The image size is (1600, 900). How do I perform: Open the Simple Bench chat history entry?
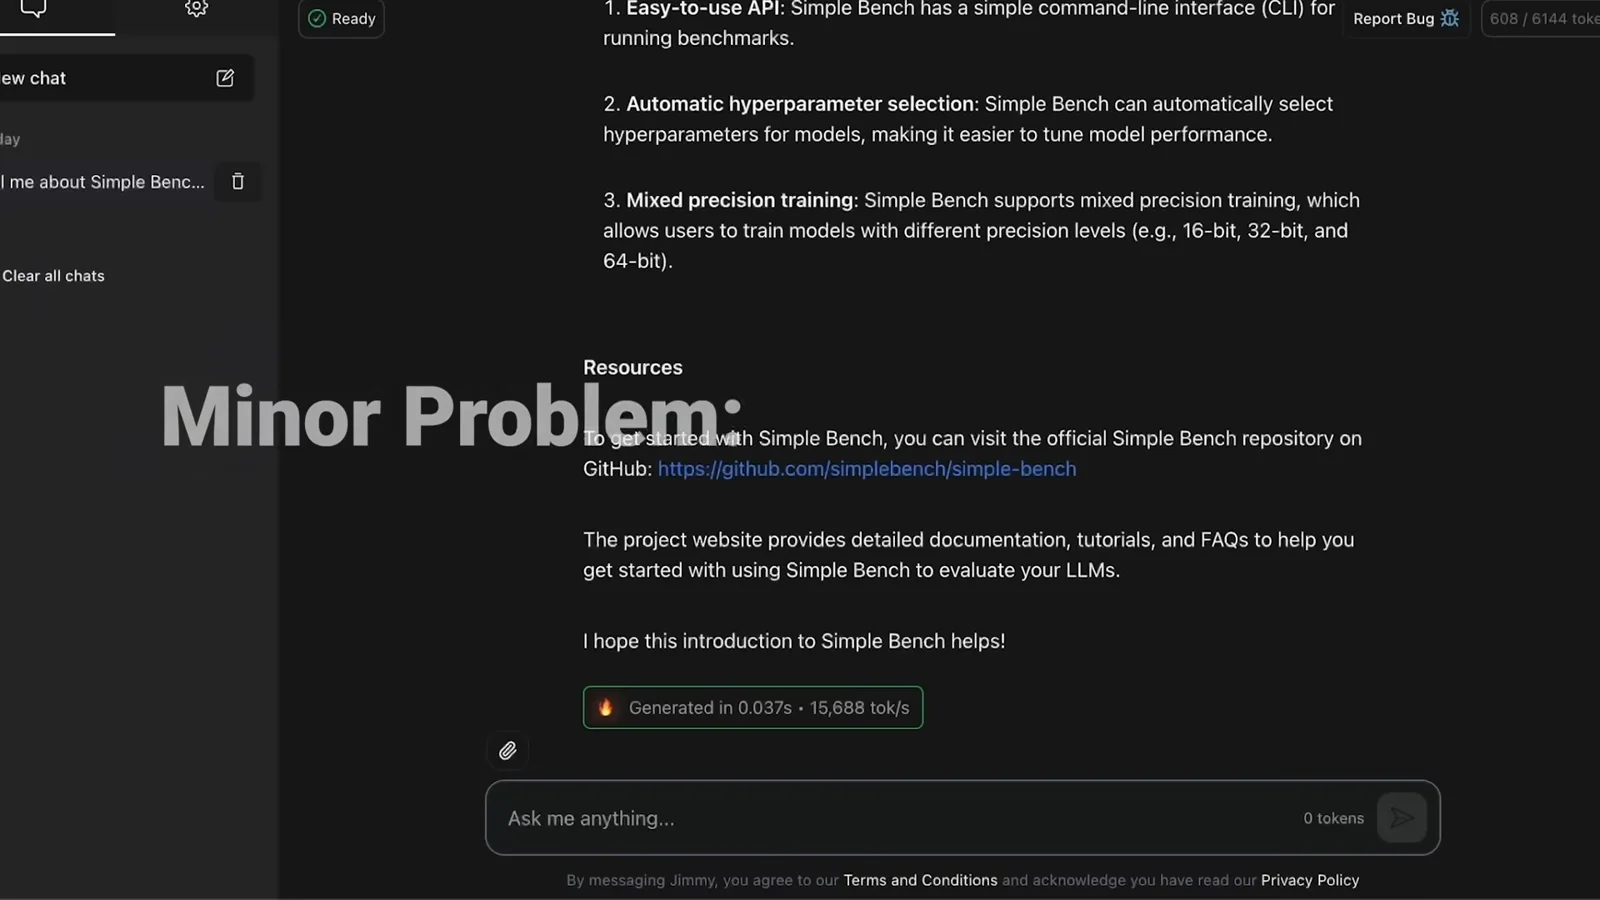(x=103, y=182)
